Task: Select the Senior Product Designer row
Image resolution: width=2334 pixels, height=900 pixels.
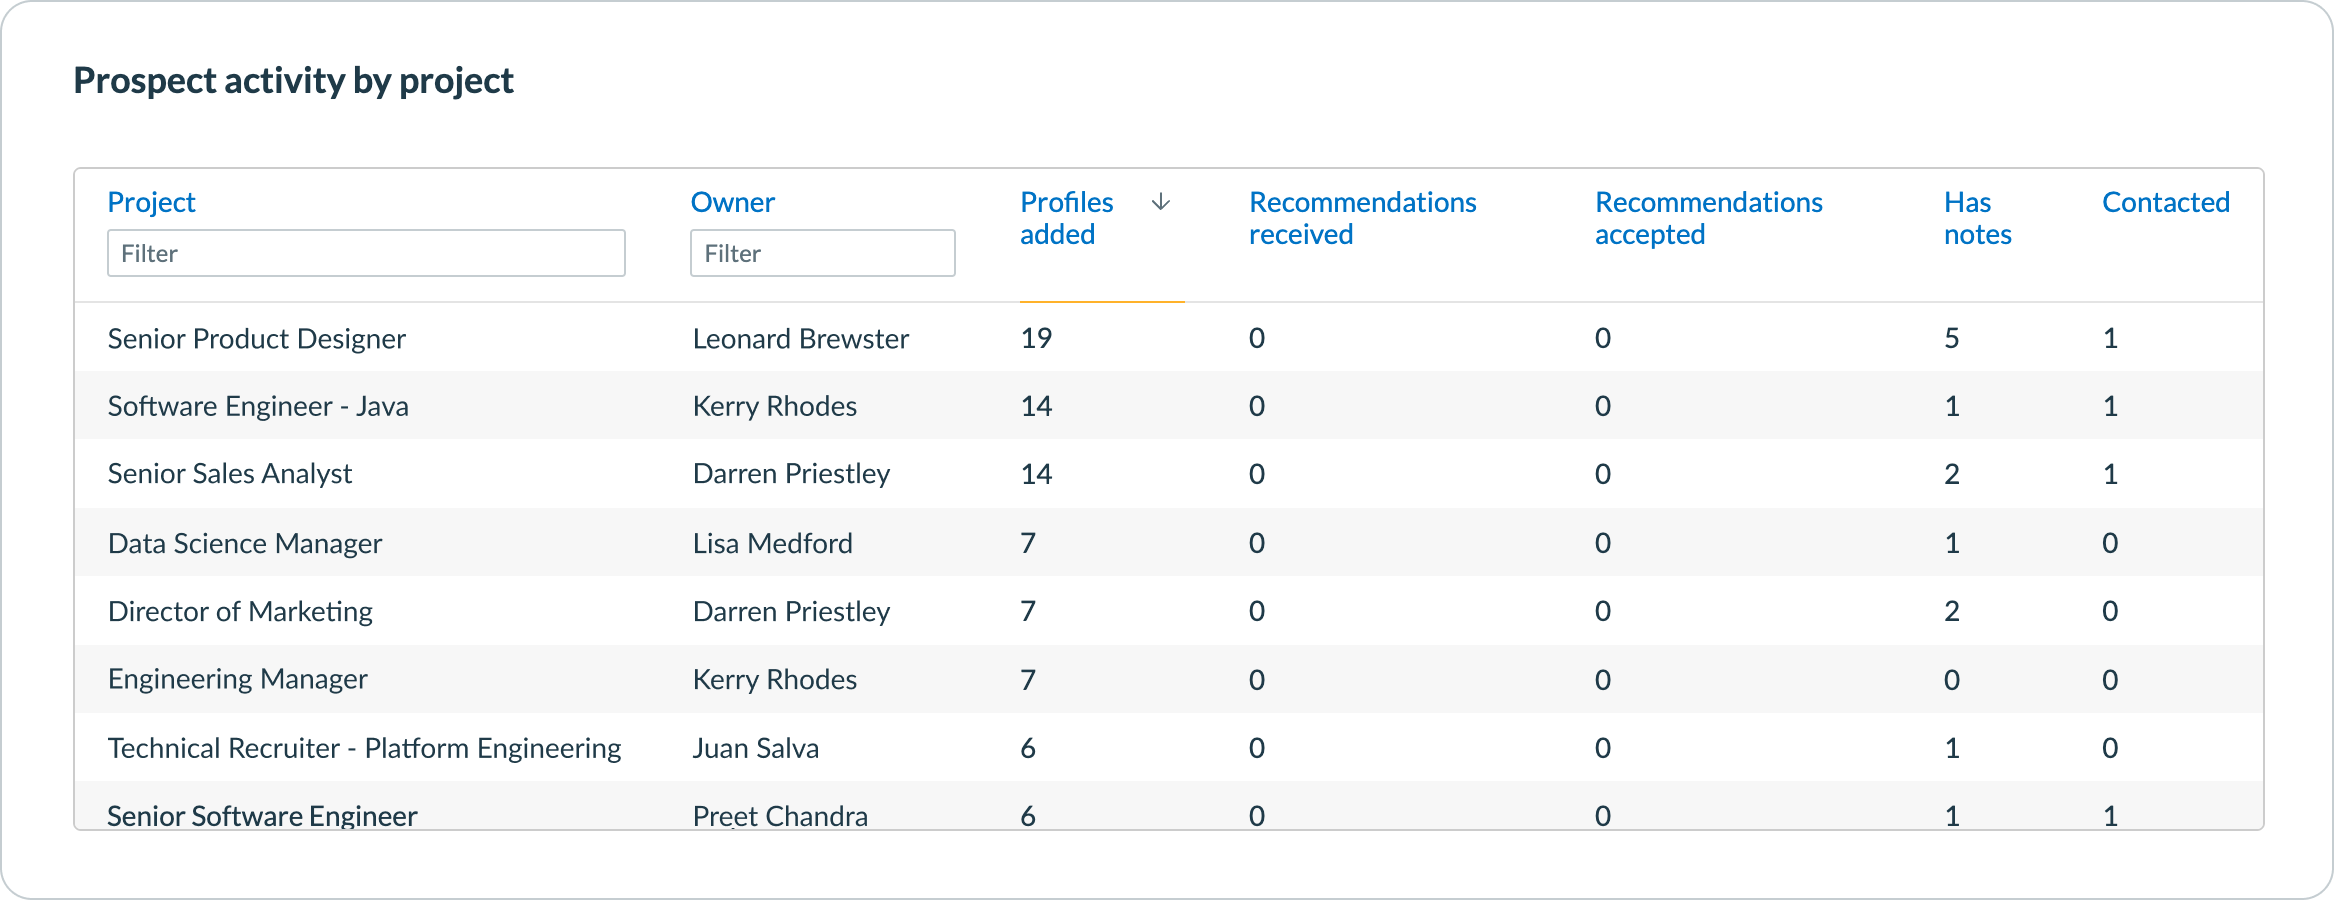Action: point(256,339)
